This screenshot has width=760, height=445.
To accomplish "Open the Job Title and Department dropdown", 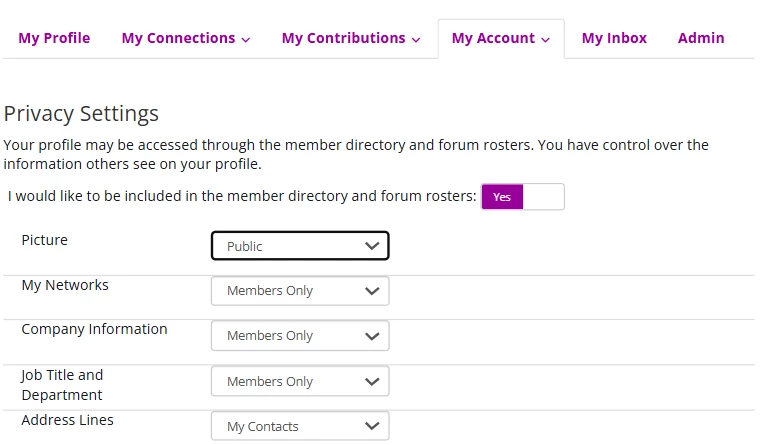I will click(299, 381).
